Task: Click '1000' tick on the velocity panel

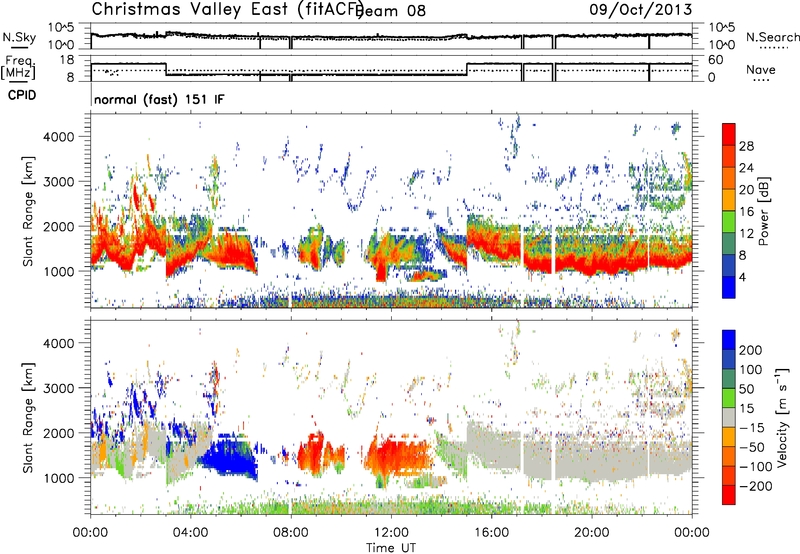Action: pos(58,478)
